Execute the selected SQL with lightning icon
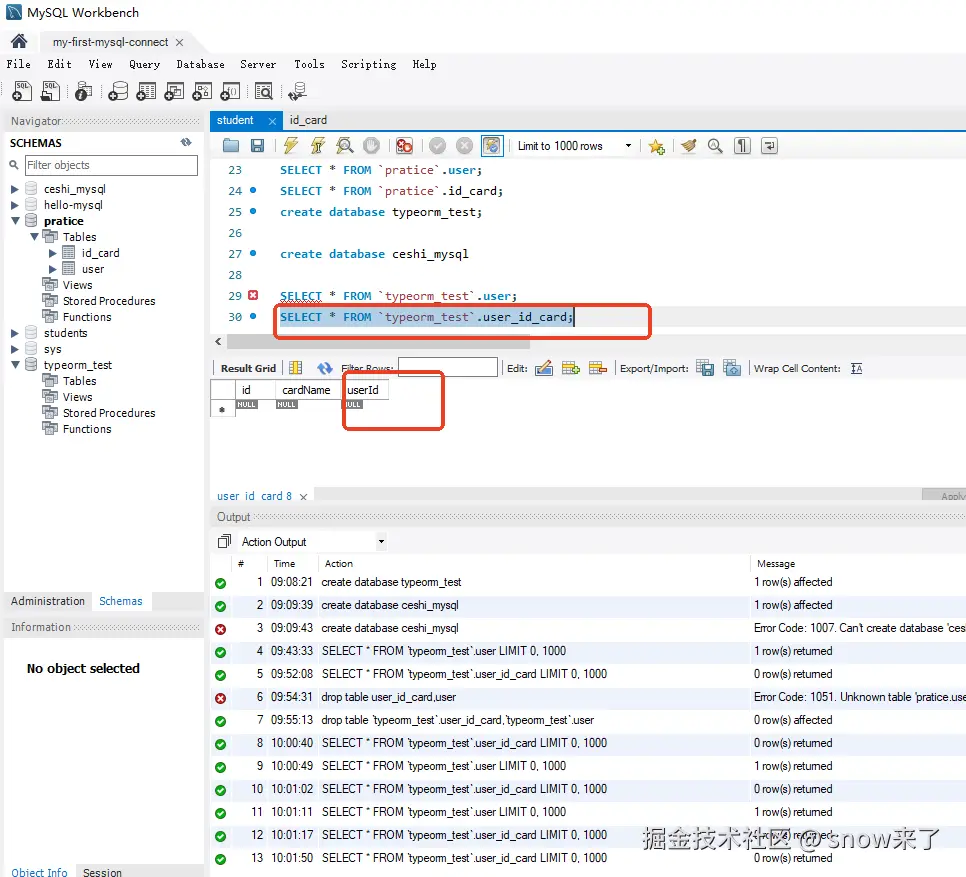966x877 pixels. pos(290,146)
